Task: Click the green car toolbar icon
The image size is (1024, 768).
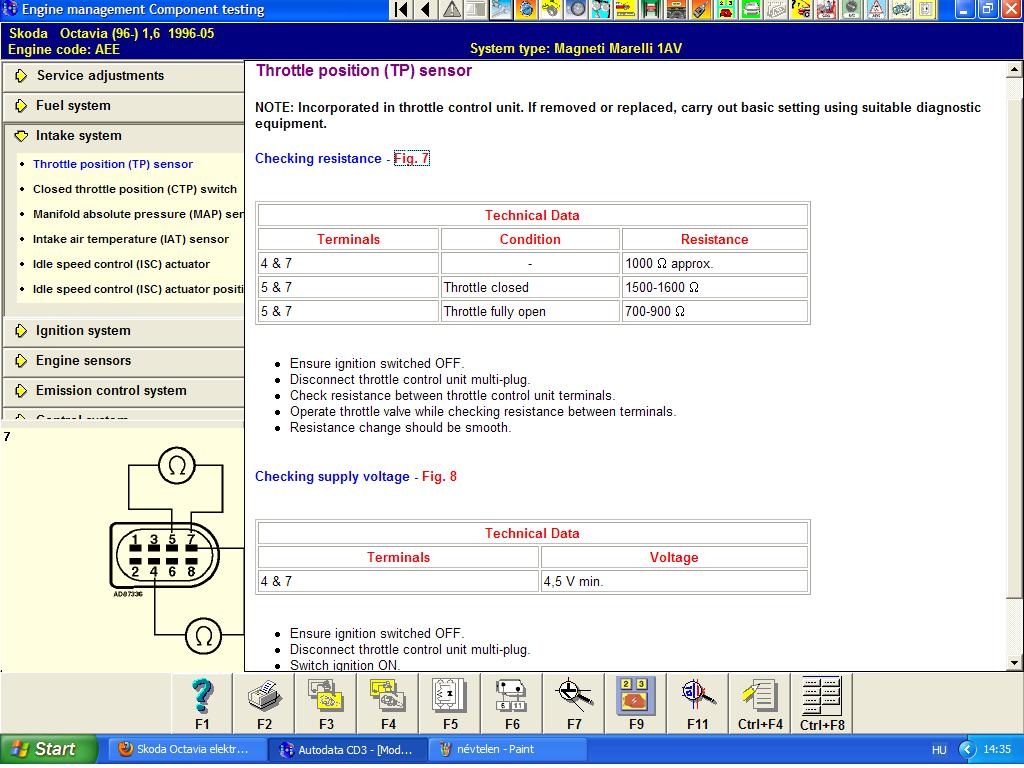Action: [751, 9]
